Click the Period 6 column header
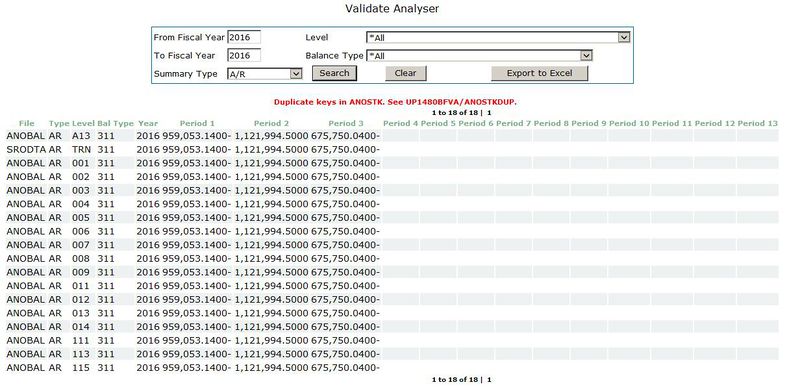 pos(476,123)
